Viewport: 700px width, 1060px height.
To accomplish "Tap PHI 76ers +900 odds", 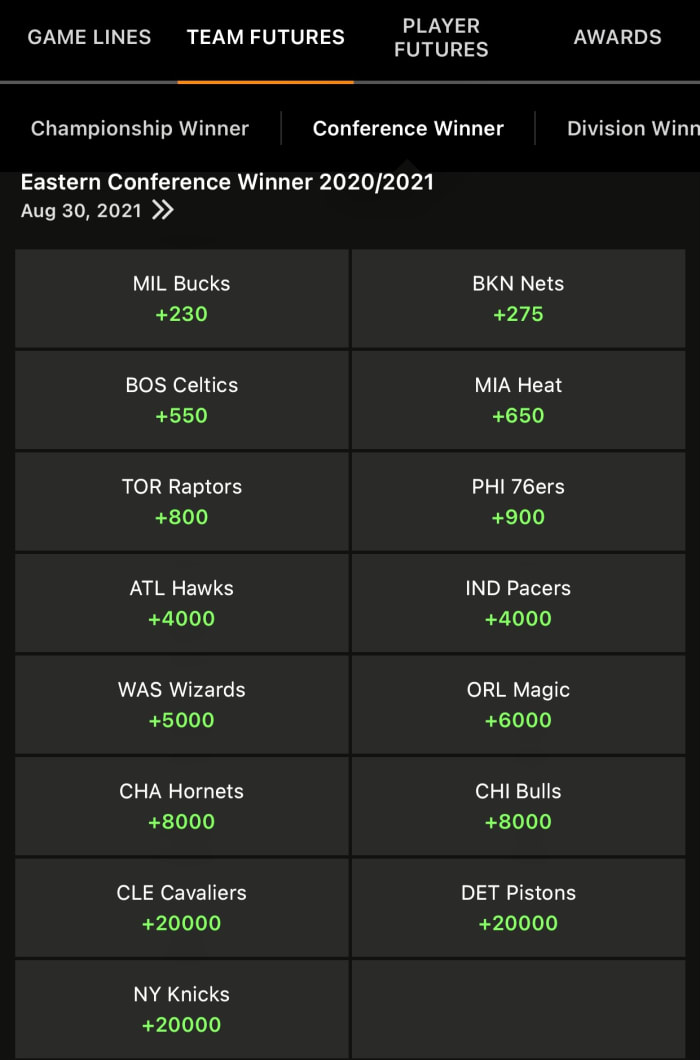I will pyautogui.click(x=518, y=502).
